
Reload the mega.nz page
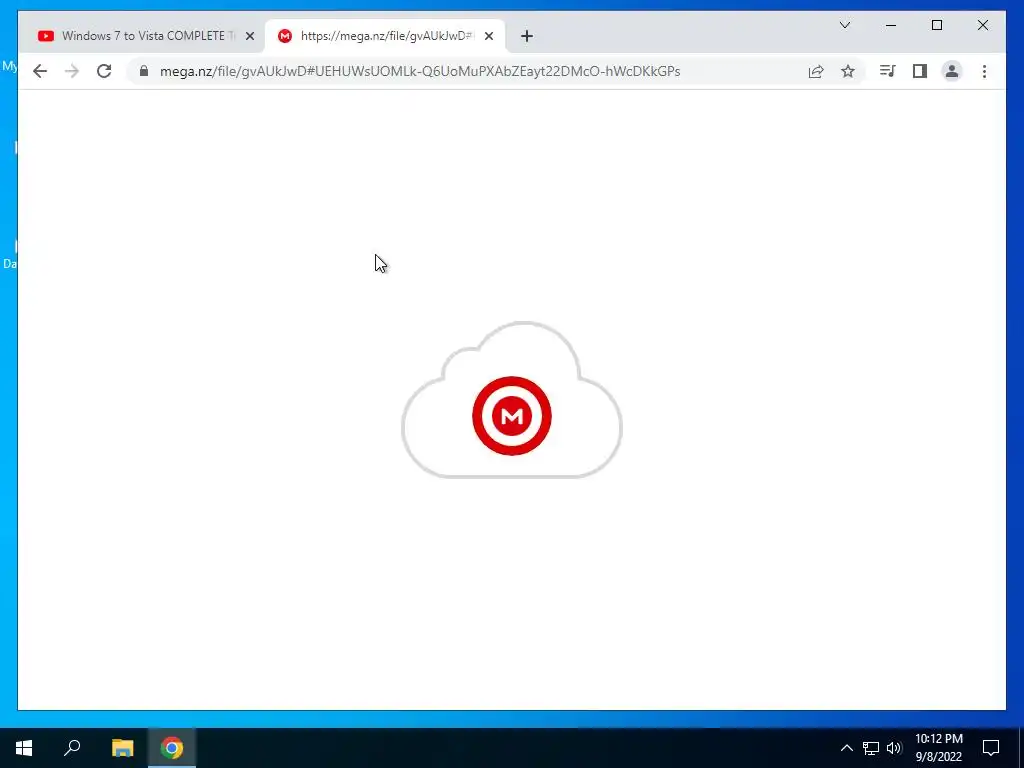pos(104,71)
